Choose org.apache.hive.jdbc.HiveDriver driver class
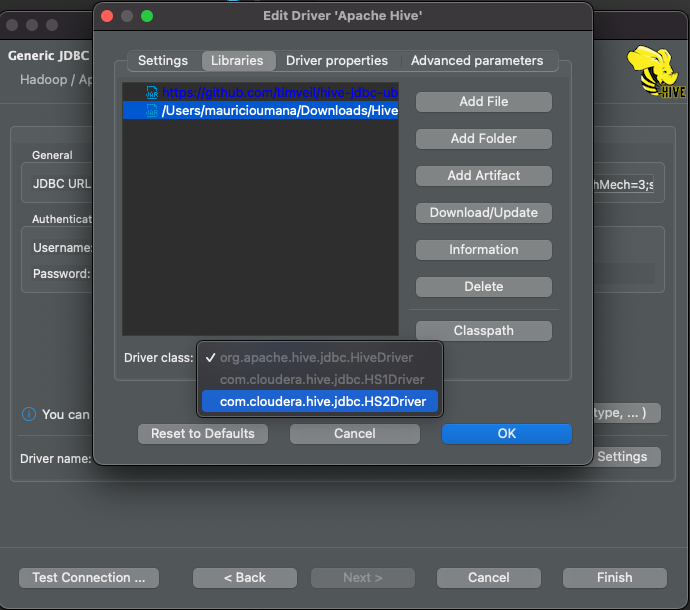Viewport: 690px width, 610px height. (x=320, y=357)
